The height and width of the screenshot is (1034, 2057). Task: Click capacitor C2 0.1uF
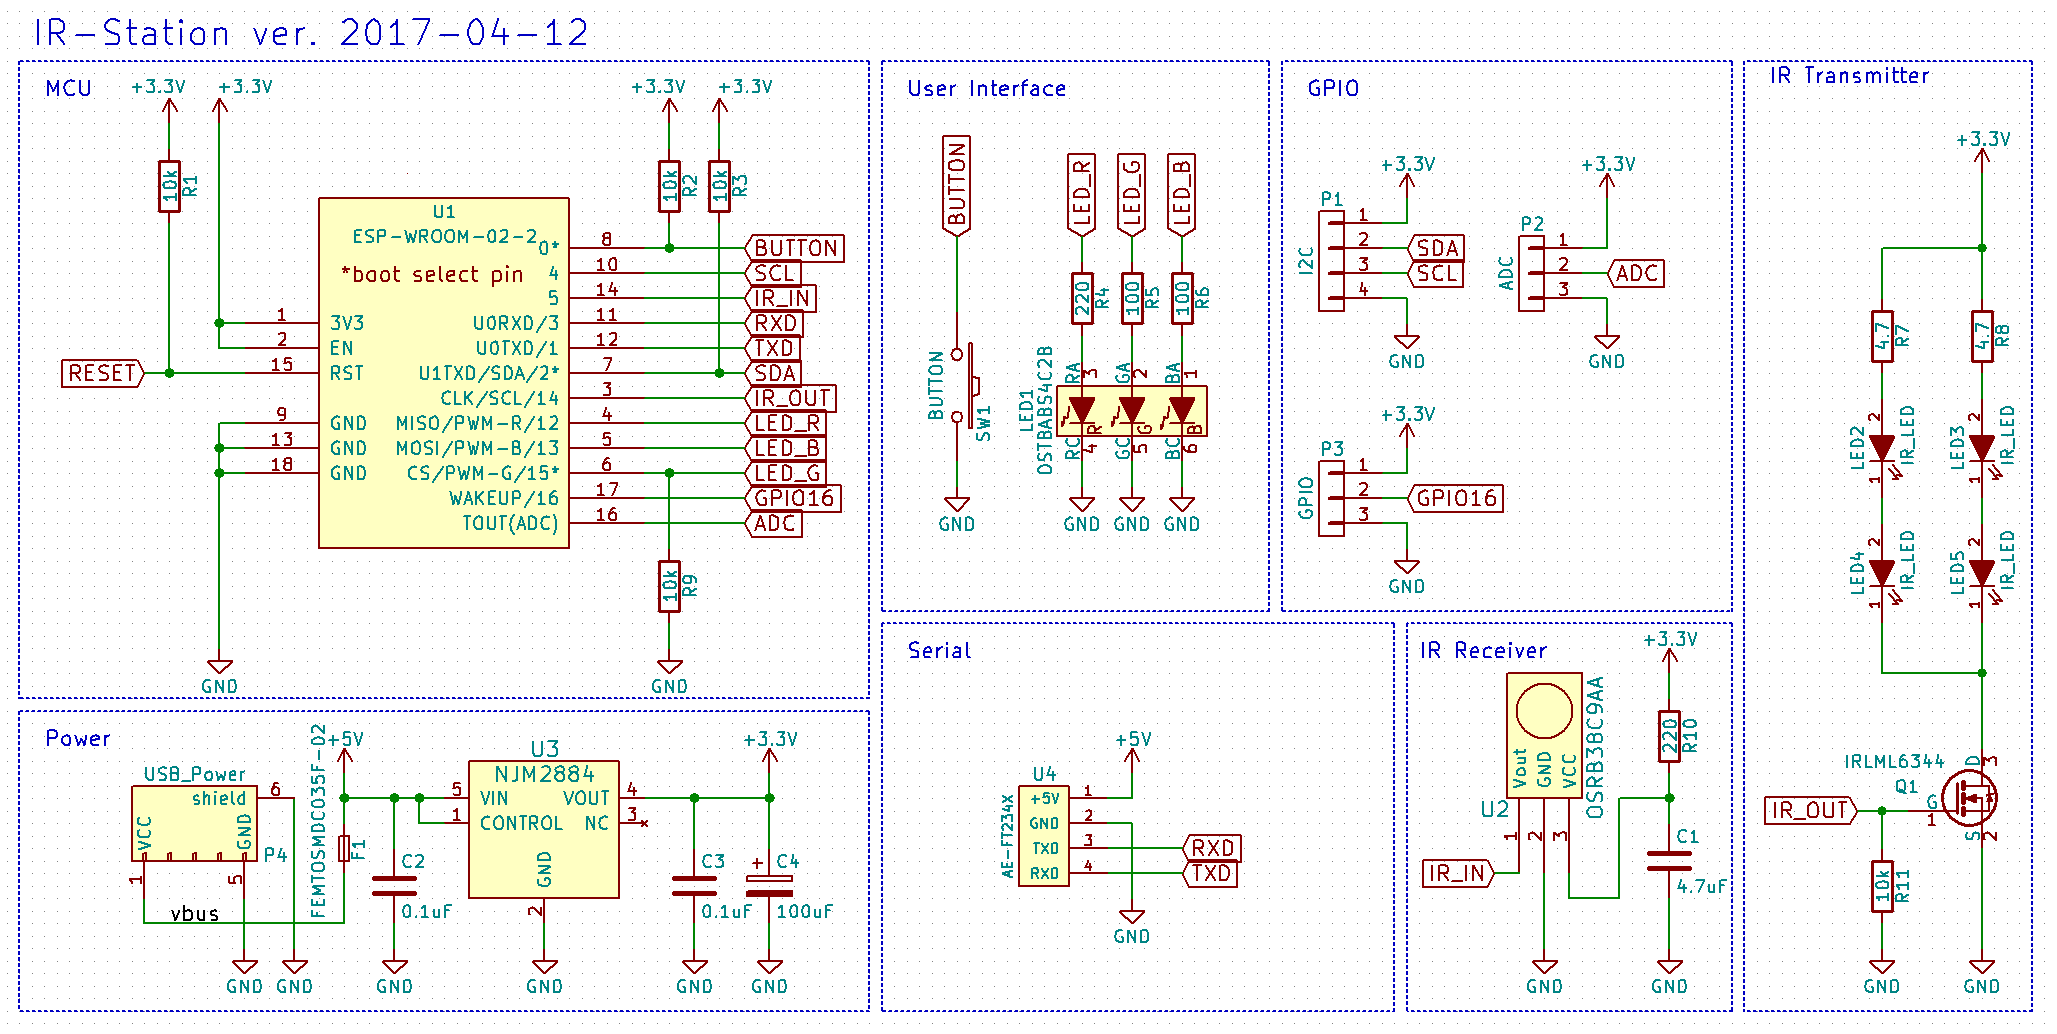click(394, 886)
